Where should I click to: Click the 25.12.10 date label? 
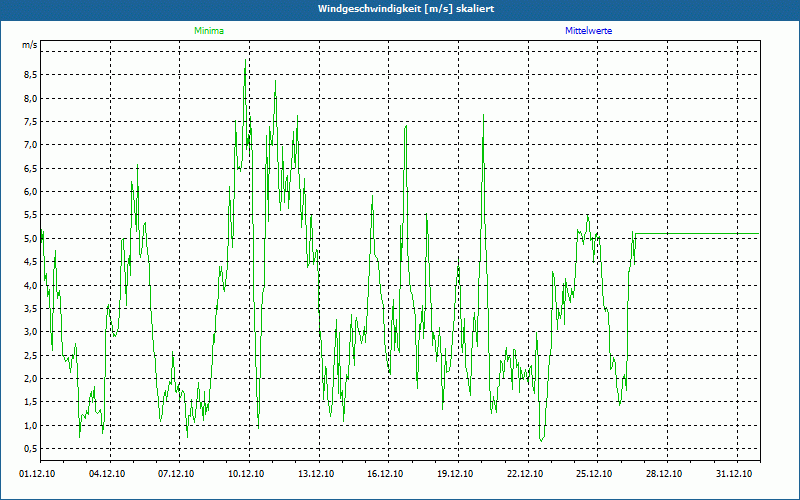click(594, 474)
